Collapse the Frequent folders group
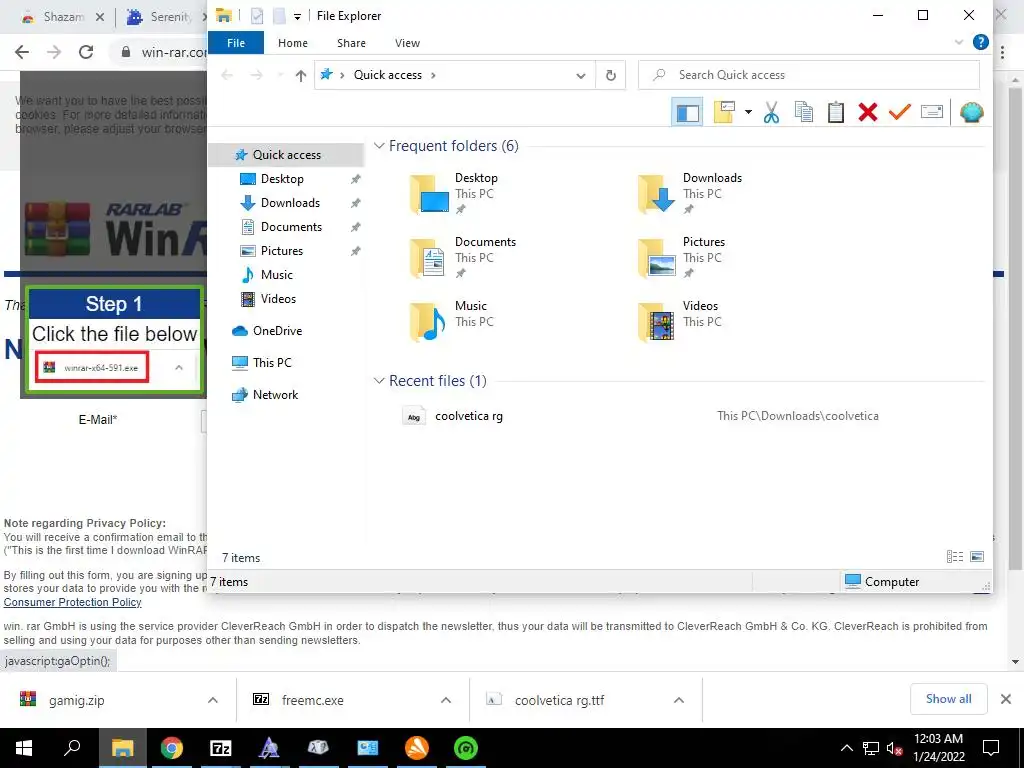This screenshot has width=1024, height=768. (x=379, y=146)
